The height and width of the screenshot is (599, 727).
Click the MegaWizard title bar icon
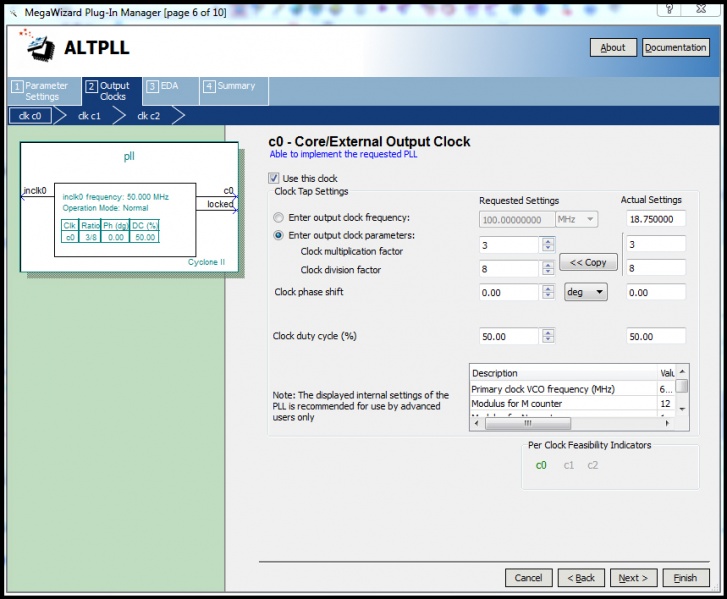point(13,13)
